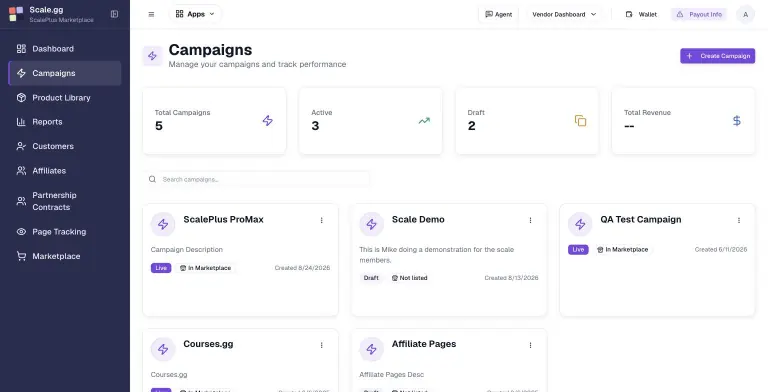Click Not listed tag on Scale Demo
This screenshot has height=392, width=768.
409,278
